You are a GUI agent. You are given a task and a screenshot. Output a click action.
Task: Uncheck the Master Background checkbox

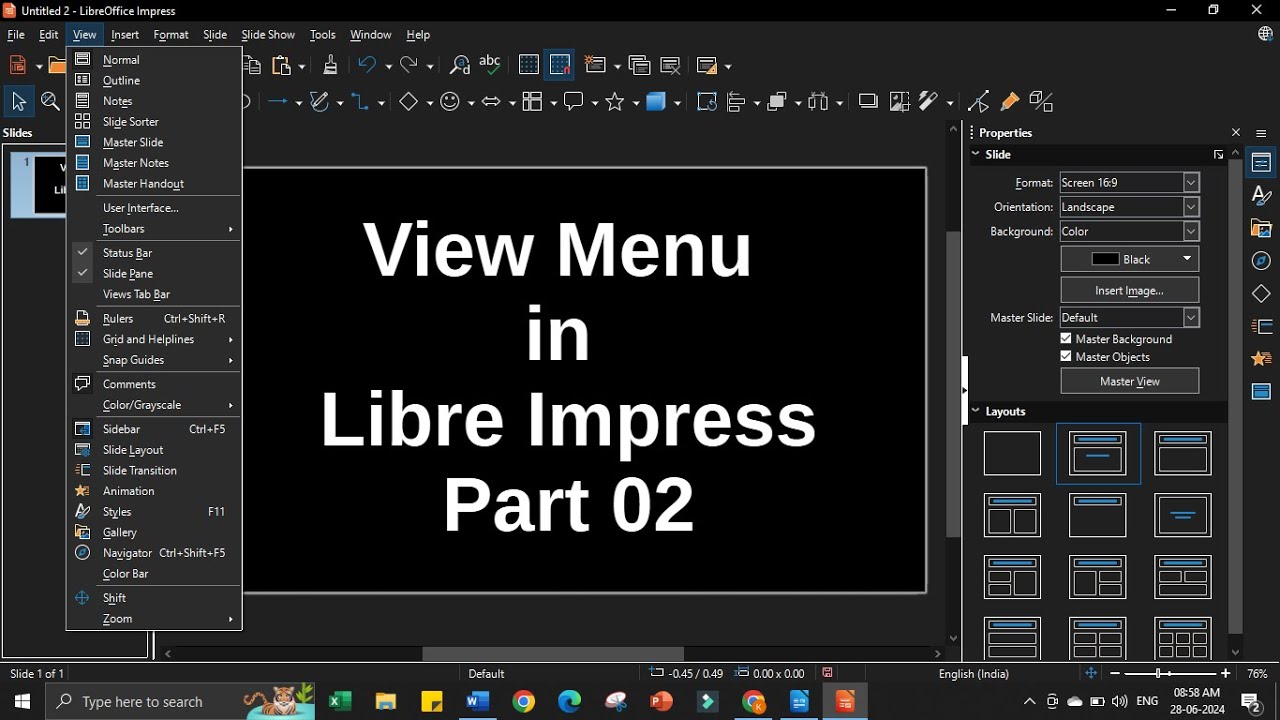[x=1066, y=339]
